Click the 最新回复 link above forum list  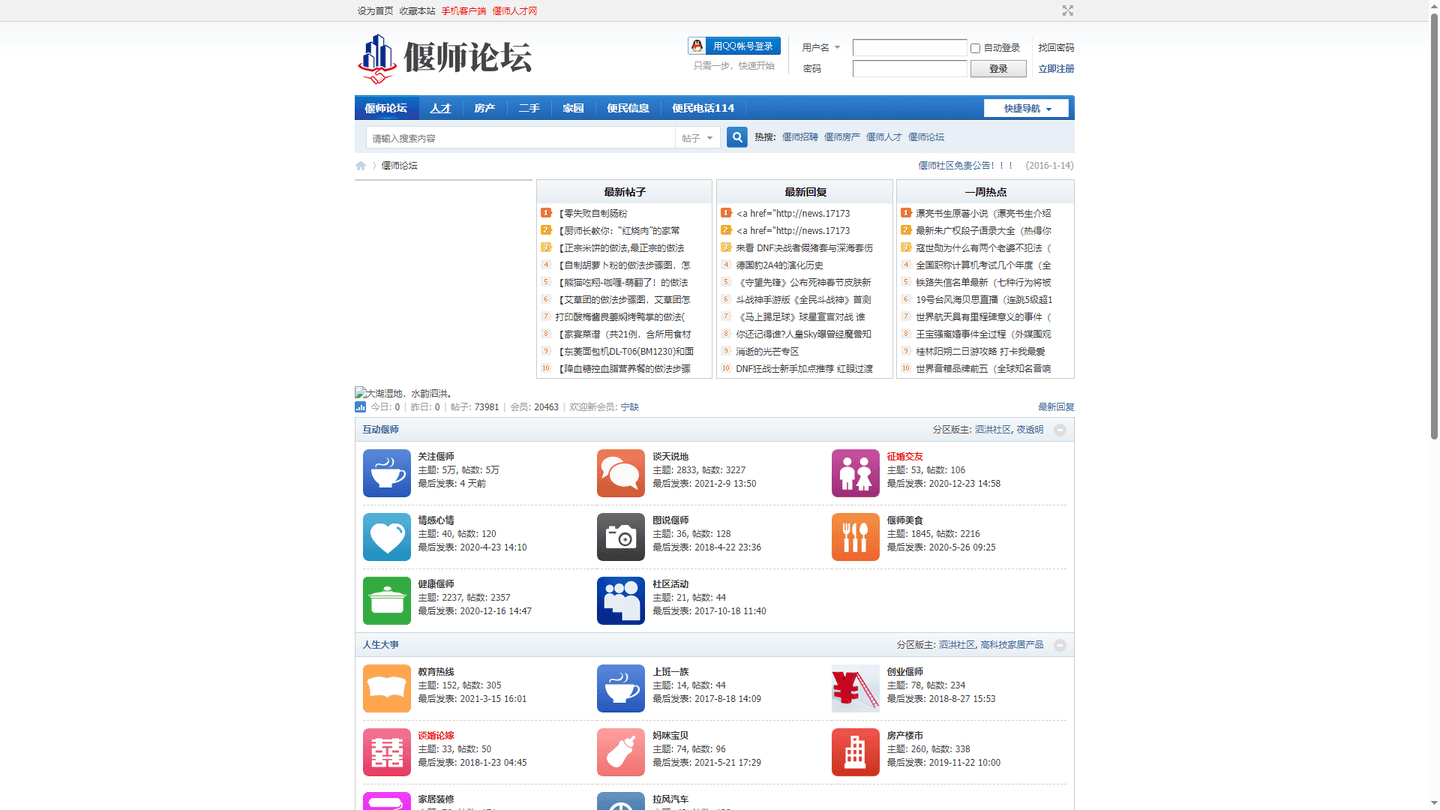click(1056, 408)
